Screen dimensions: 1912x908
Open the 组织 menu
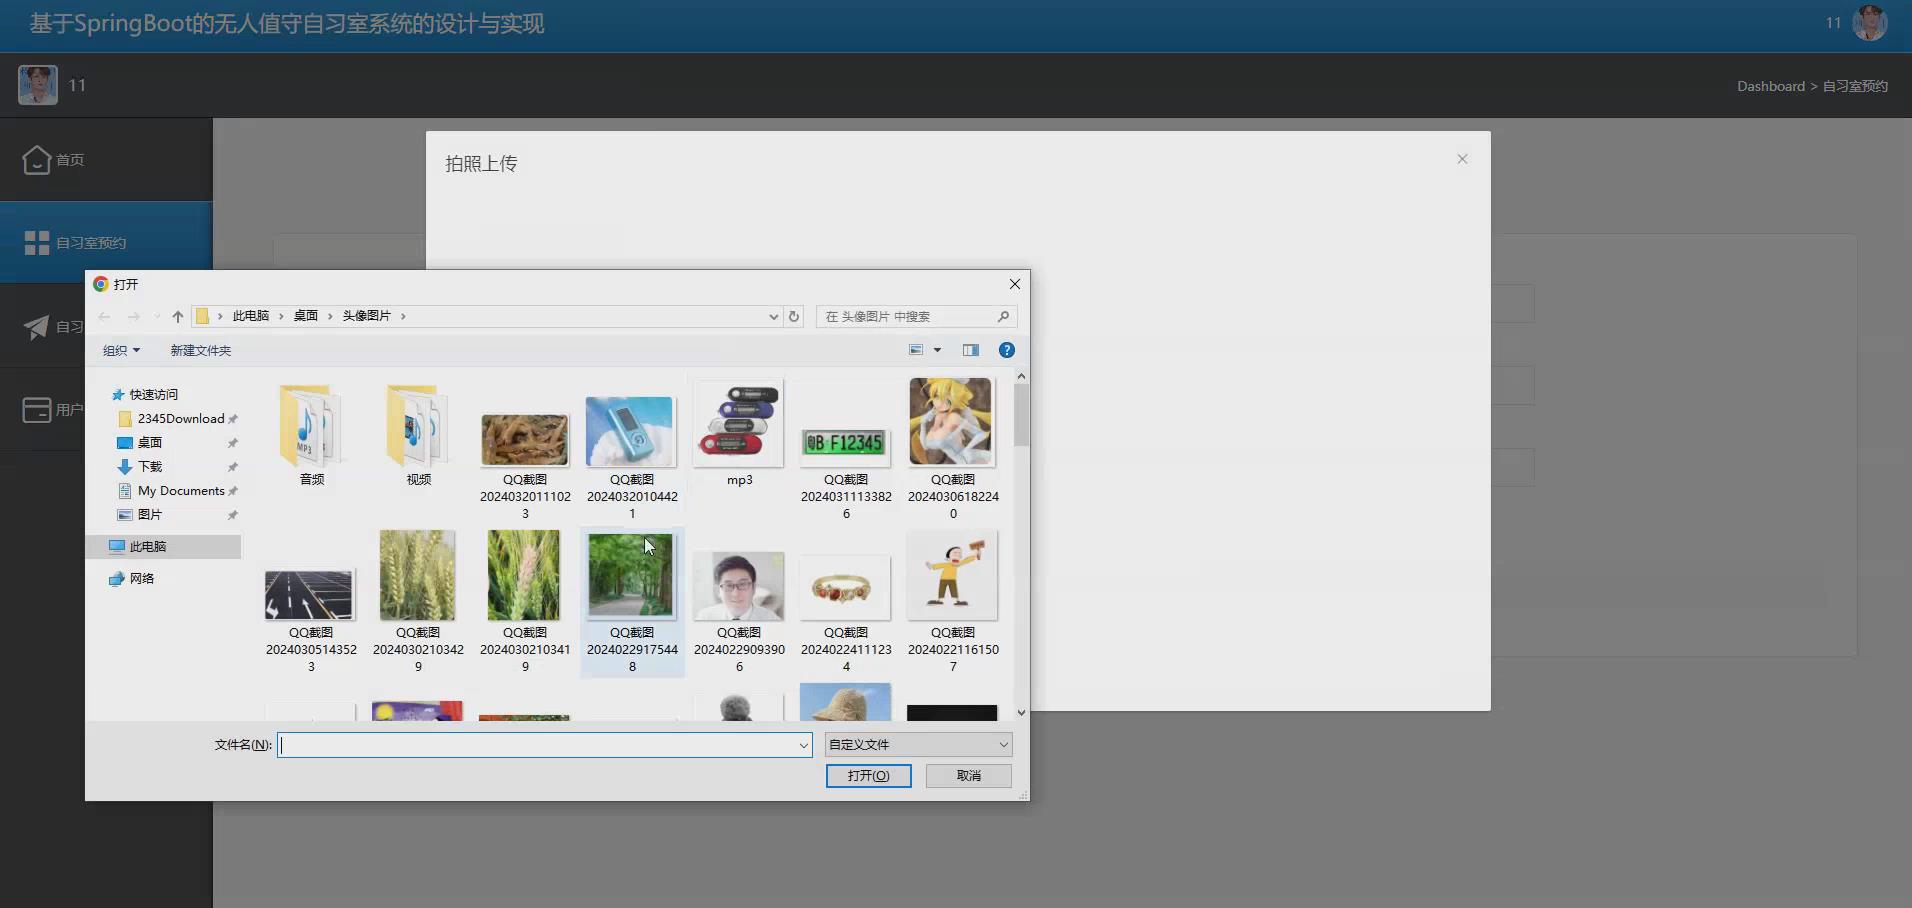(121, 351)
